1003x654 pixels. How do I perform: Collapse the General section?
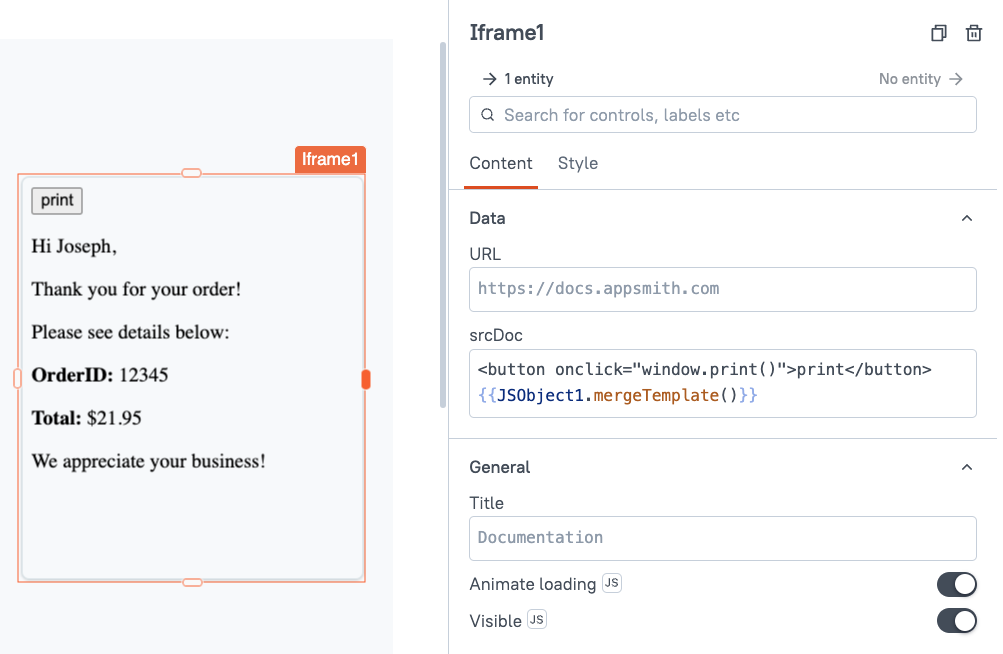966,466
